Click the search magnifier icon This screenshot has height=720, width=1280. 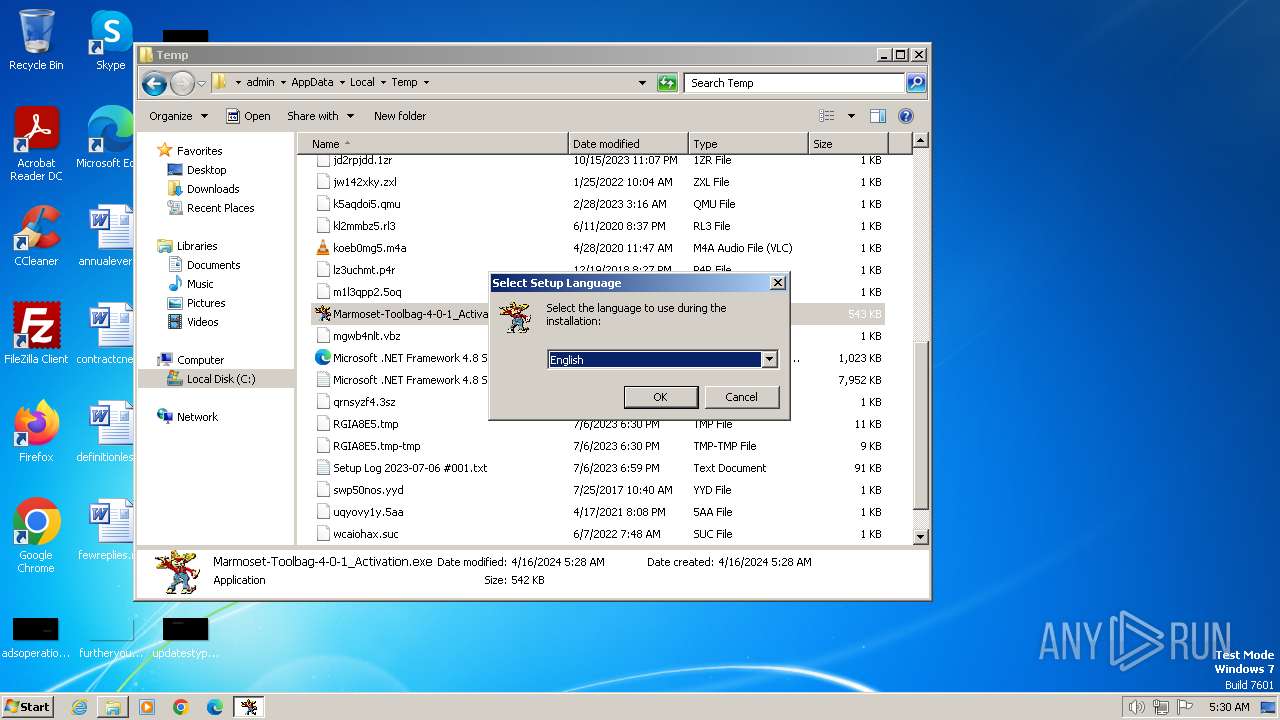(916, 83)
